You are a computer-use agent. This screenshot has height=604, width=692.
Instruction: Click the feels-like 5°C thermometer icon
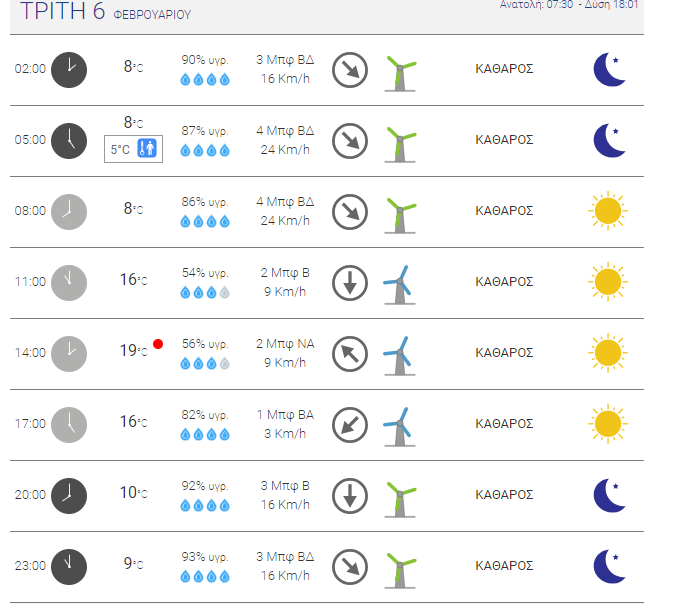147,148
